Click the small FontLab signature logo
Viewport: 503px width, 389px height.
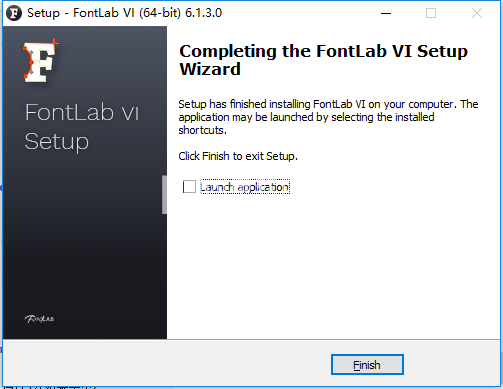pos(39,319)
